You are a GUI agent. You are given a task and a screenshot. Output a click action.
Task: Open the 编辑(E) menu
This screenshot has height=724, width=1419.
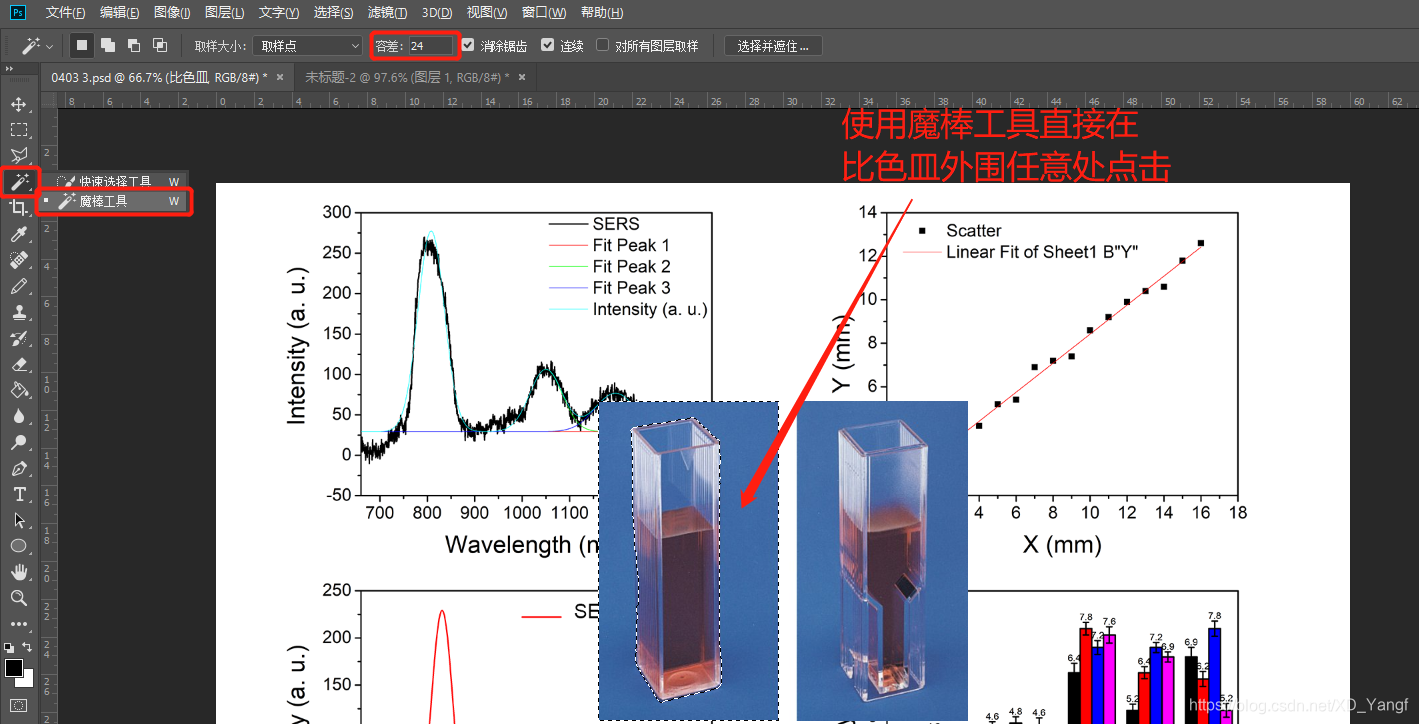point(119,12)
